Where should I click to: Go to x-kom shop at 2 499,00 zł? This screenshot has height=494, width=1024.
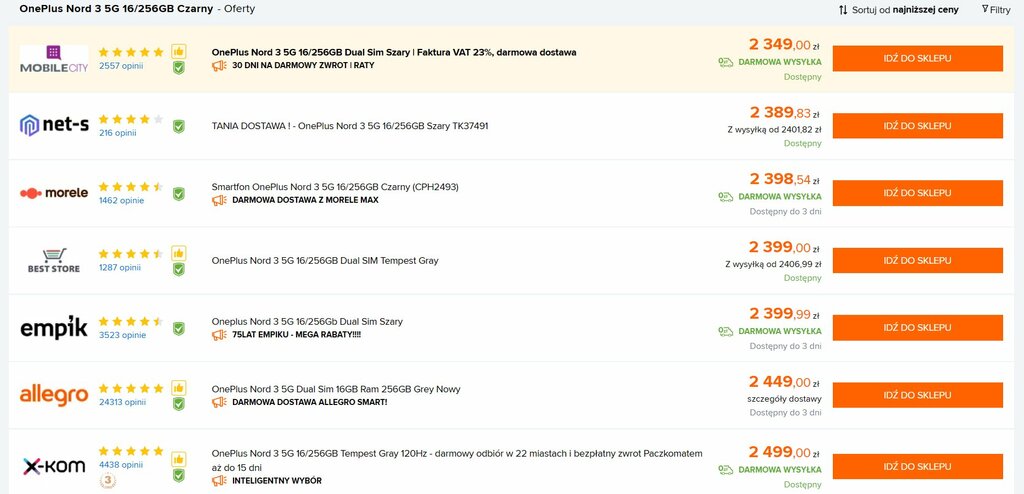918,467
